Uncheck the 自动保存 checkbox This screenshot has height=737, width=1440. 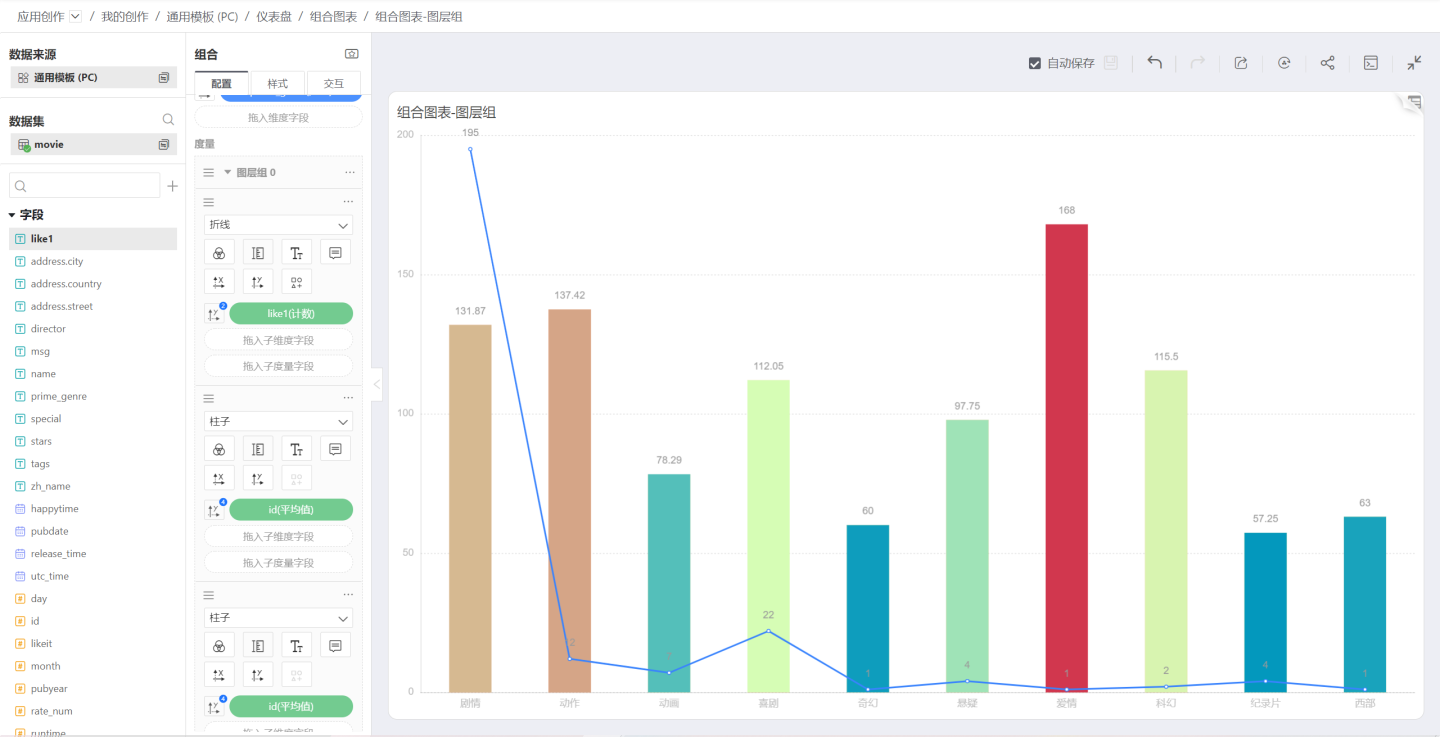[1035, 63]
